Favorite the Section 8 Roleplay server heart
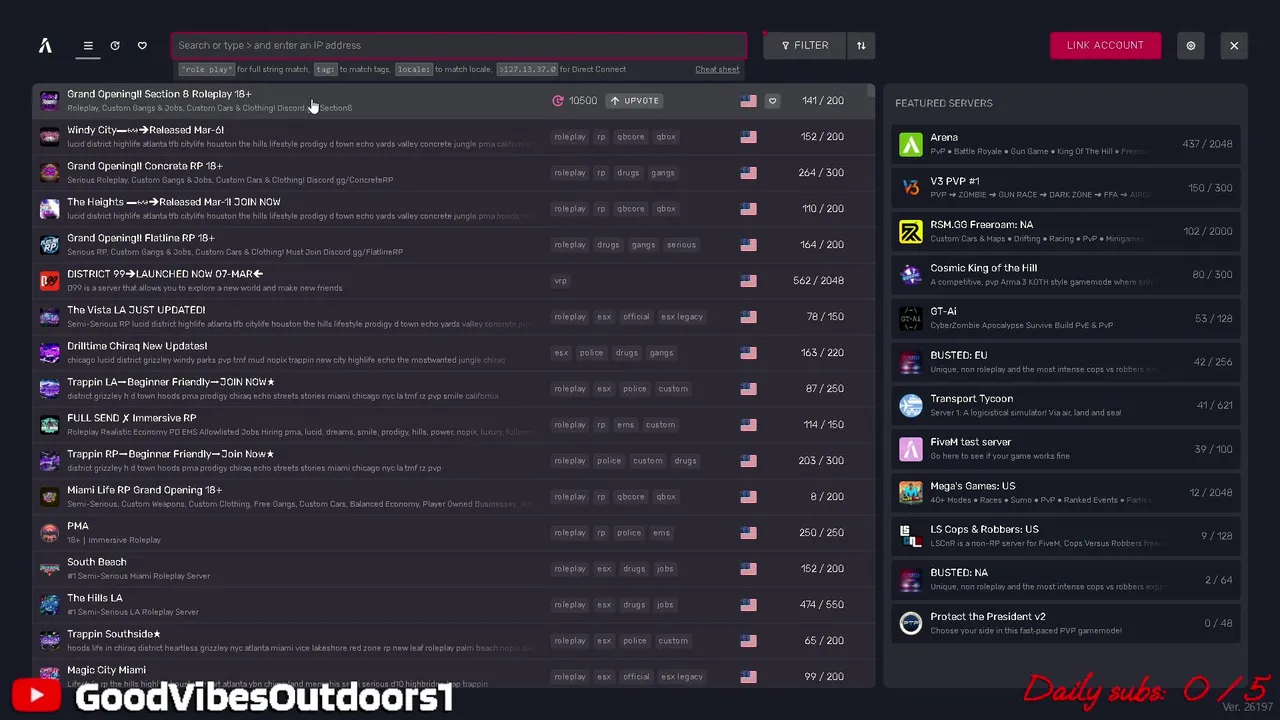Image resolution: width=1280 pixels, height=720 pixels. click(x=772, y=100)
